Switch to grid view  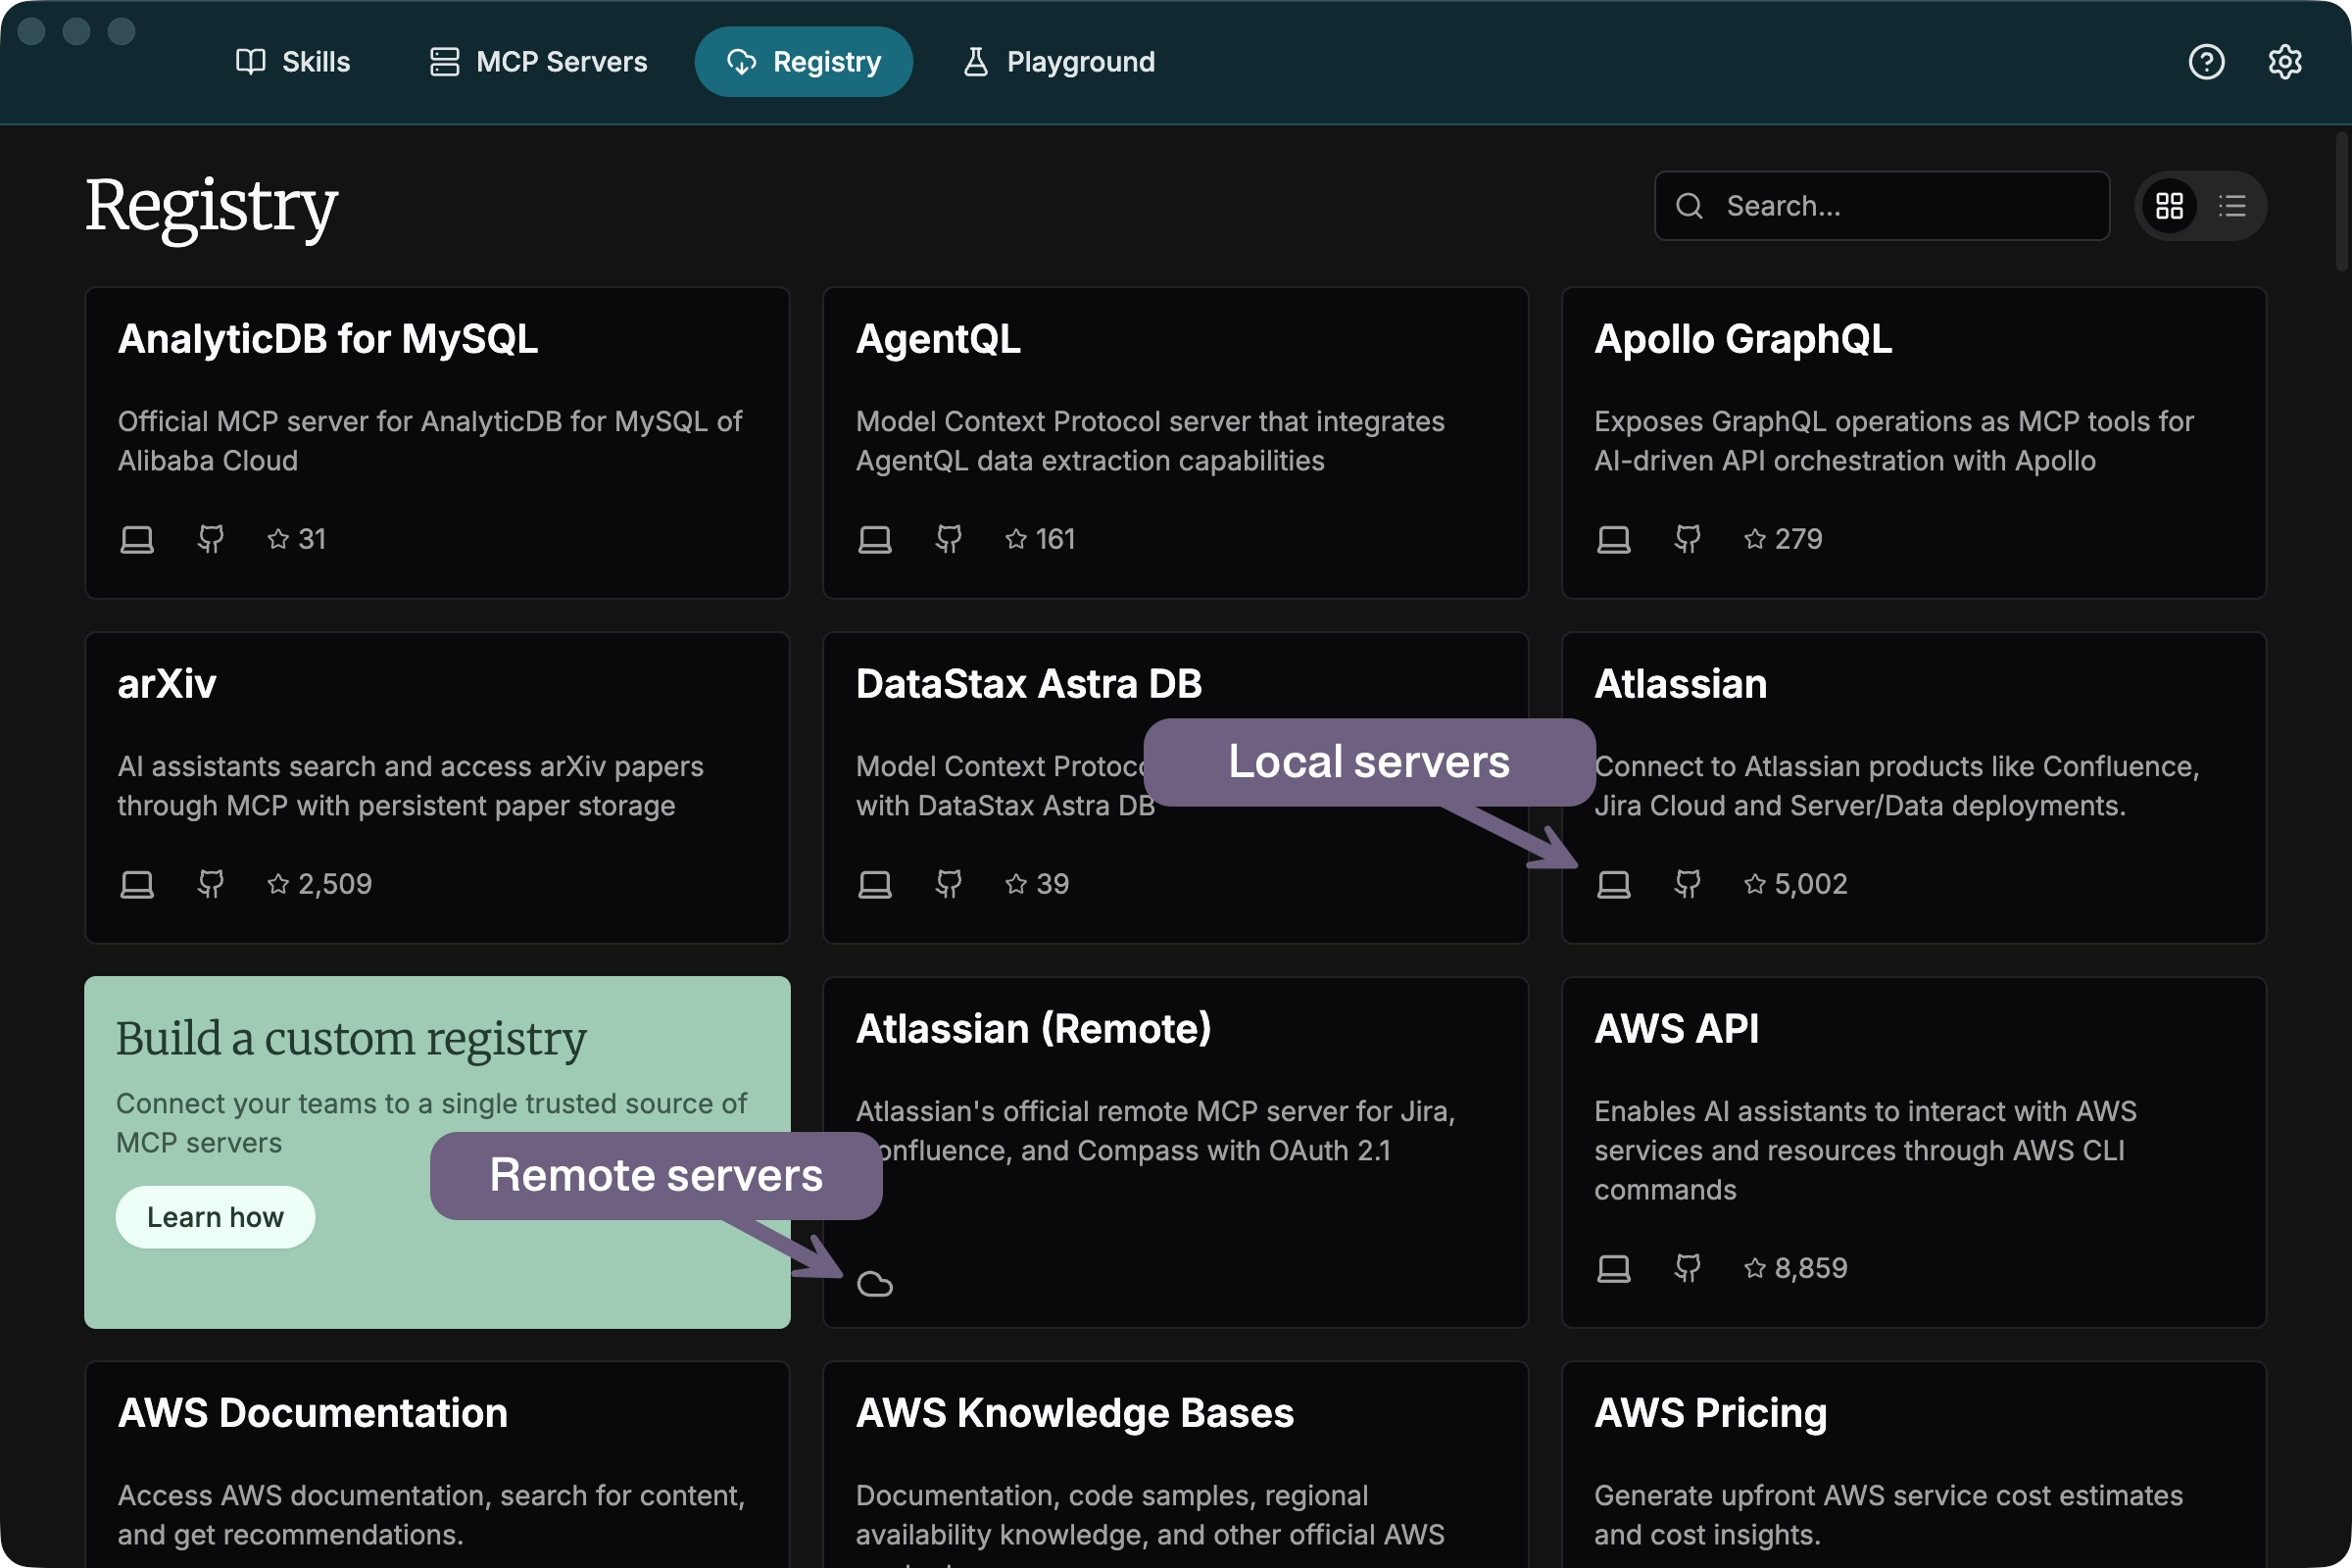[2169, 206]
